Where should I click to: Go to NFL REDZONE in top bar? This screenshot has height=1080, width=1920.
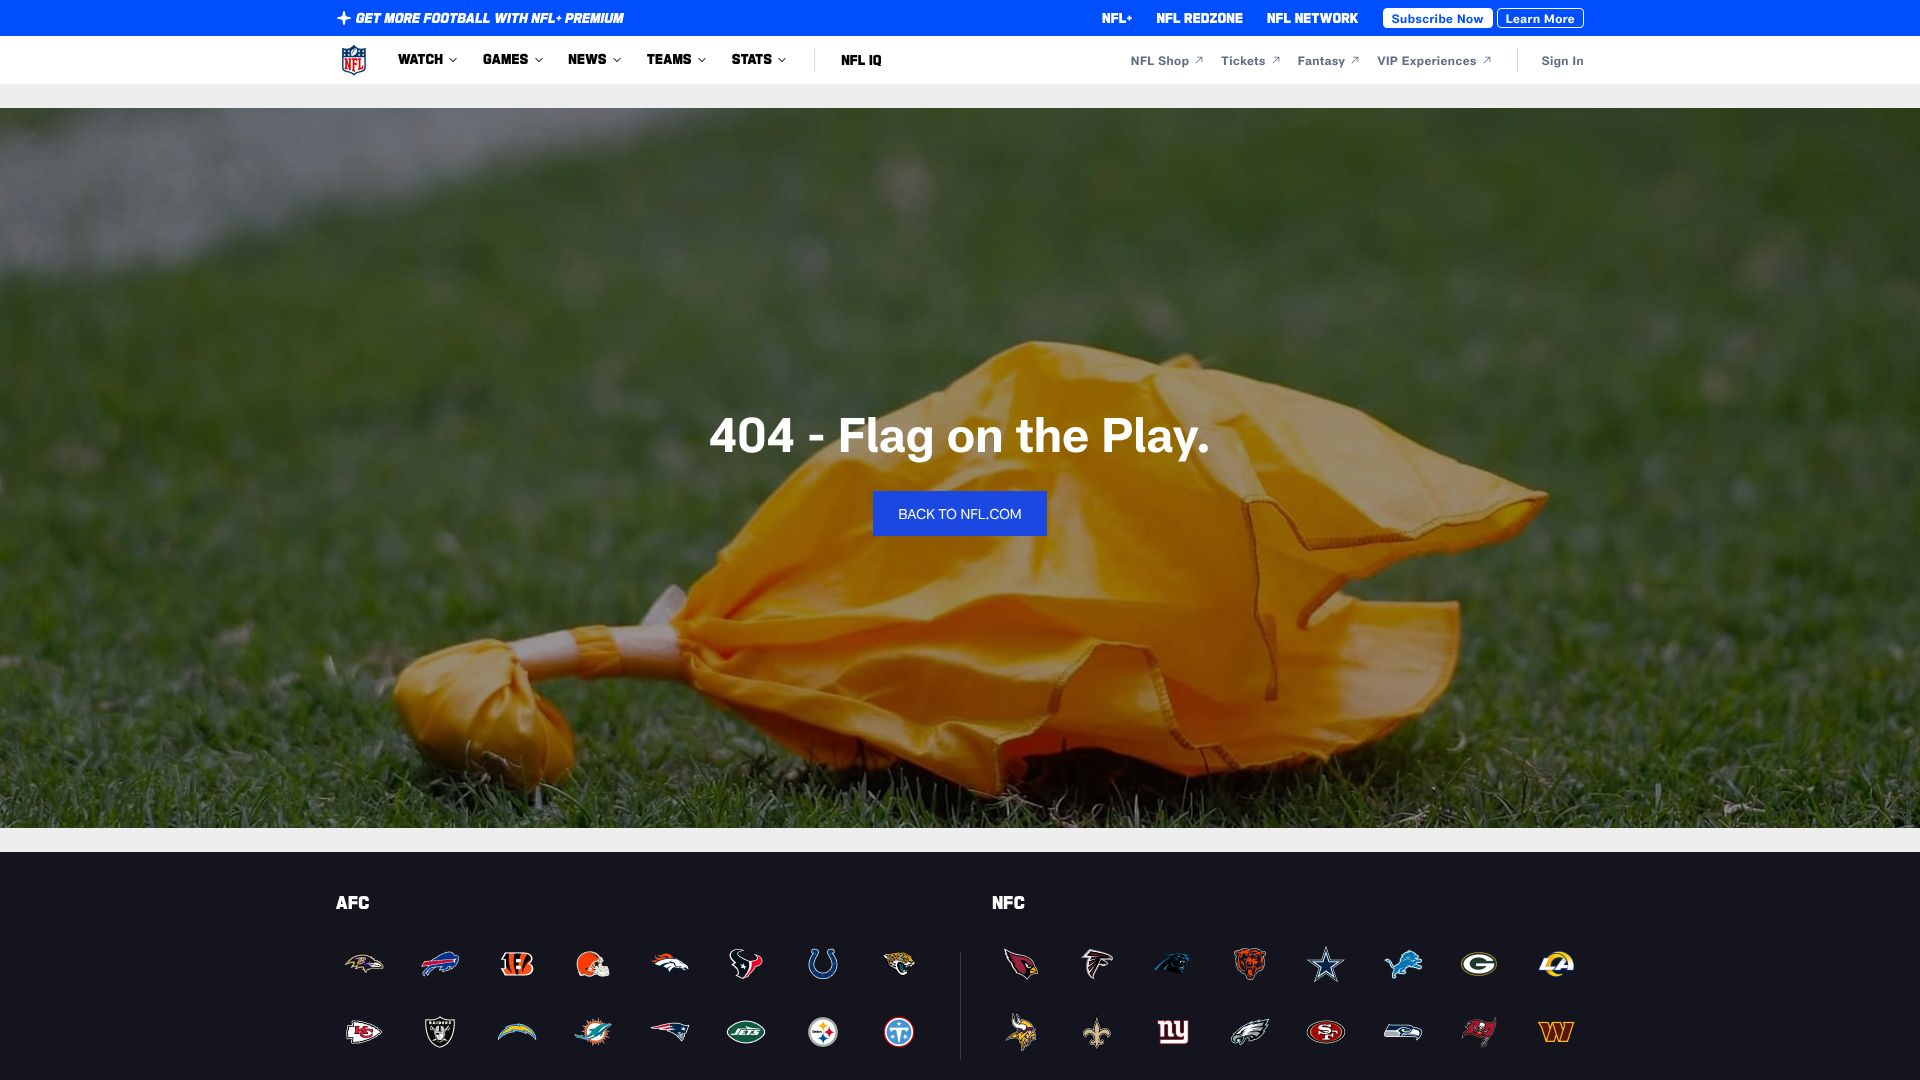1199,18
